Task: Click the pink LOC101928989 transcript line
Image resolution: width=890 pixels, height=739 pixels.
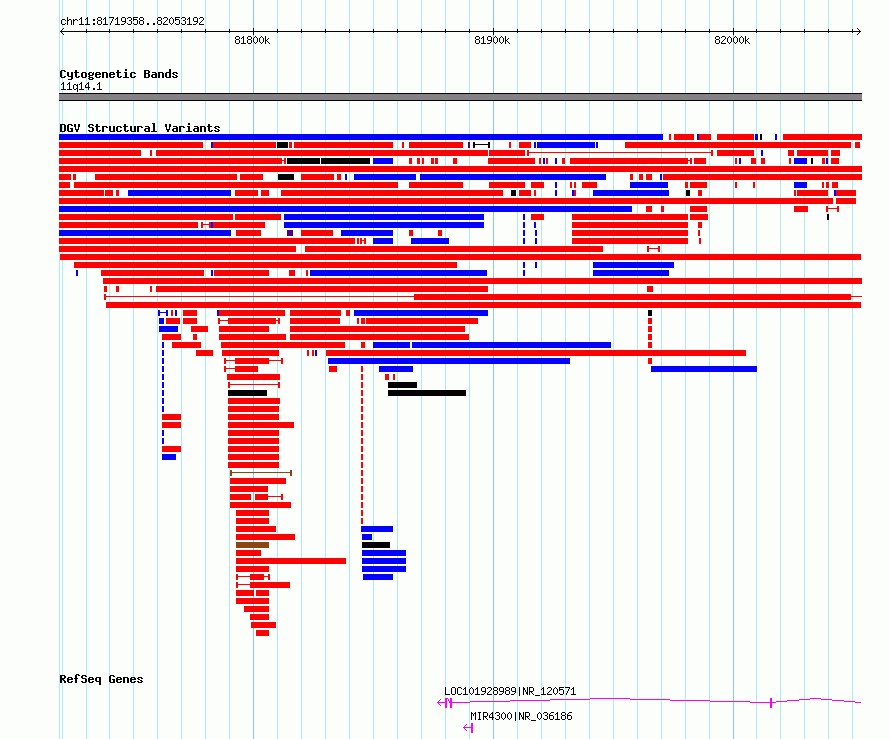Action: 649,702
